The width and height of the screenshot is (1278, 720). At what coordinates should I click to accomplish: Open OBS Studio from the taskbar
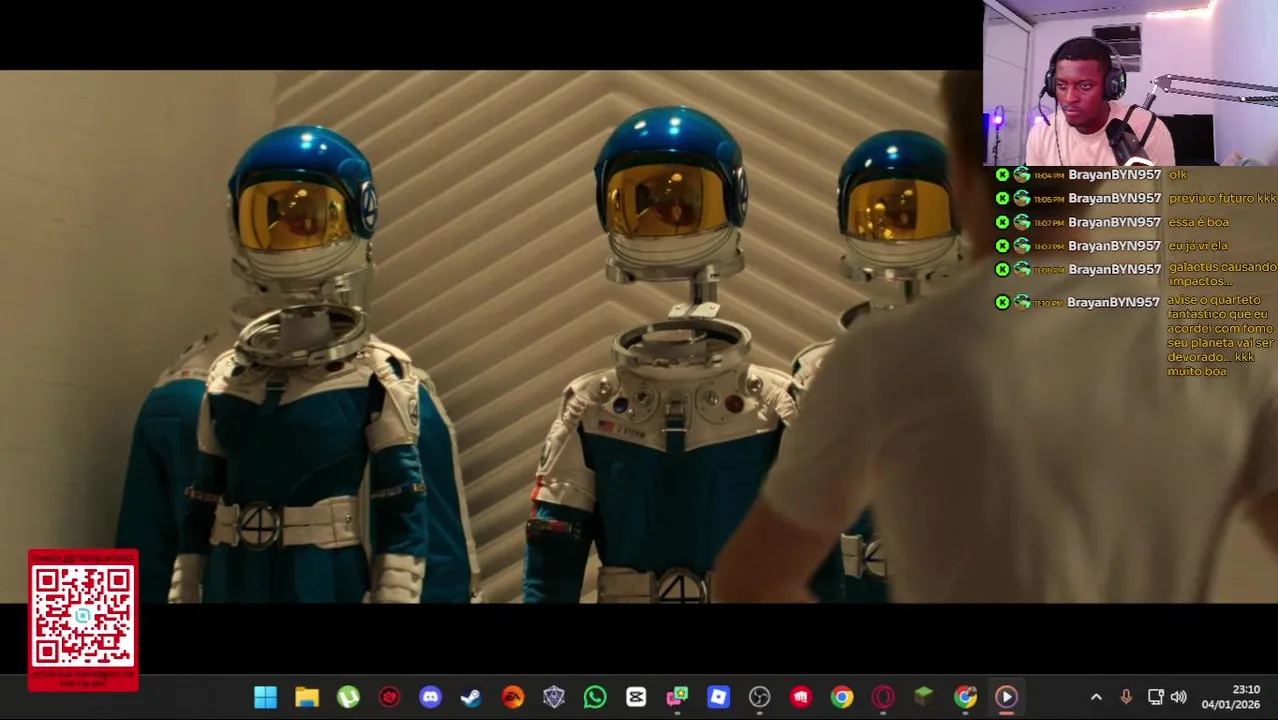click(x=759, y=697)
